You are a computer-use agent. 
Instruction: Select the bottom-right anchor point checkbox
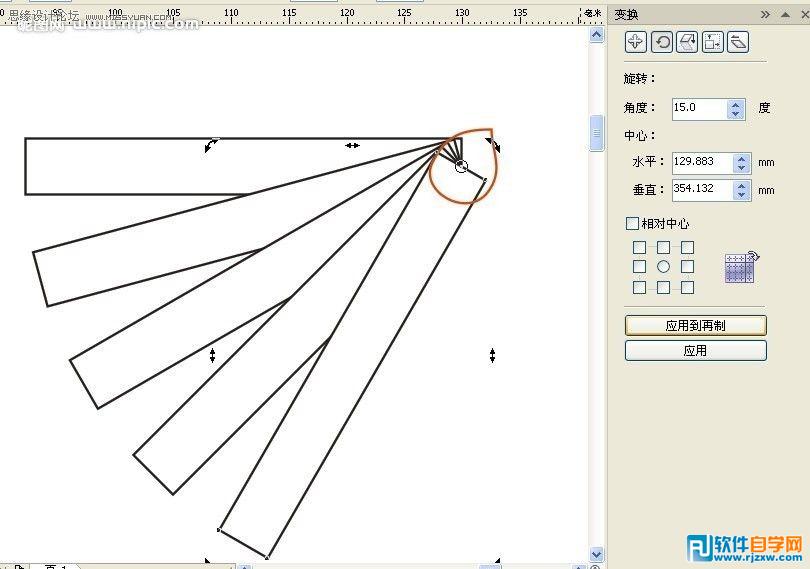[x=687, y=288]
